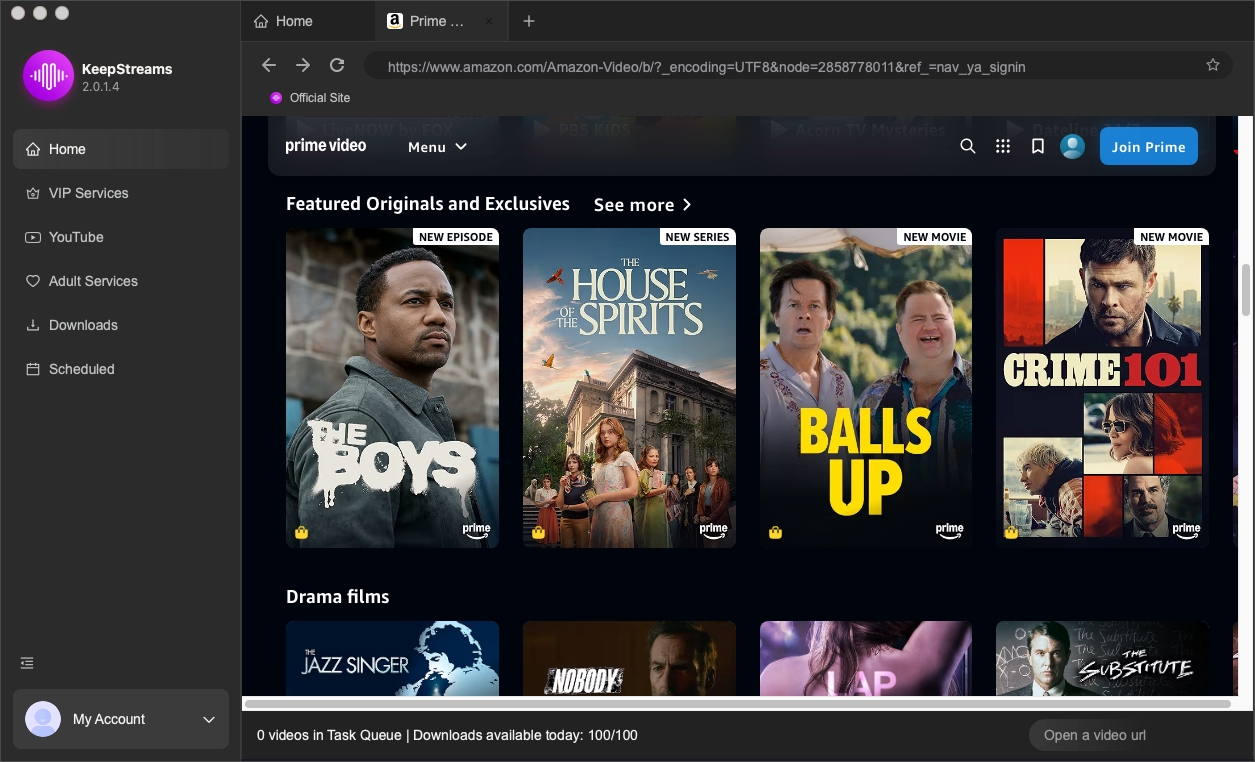Go back with the back arrow
Viewport: 1255px width, 762px height.
269,65
